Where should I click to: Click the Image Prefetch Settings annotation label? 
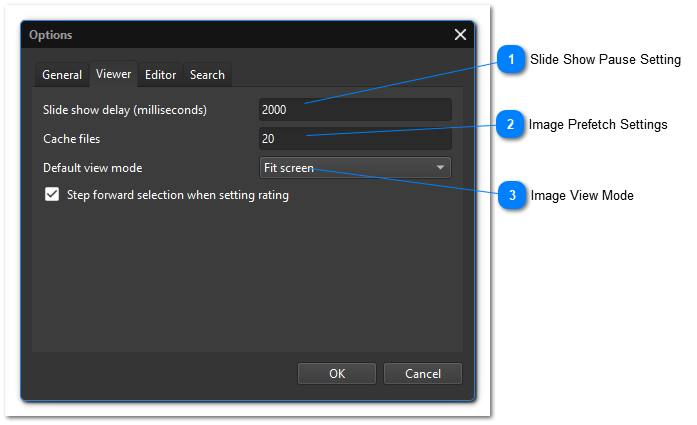click(x=598, y=125)
